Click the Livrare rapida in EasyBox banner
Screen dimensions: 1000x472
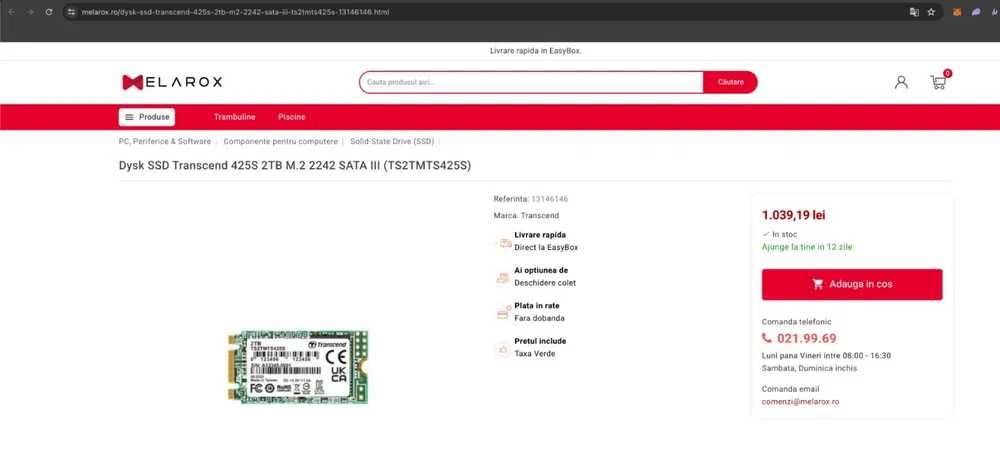[535, 50]
